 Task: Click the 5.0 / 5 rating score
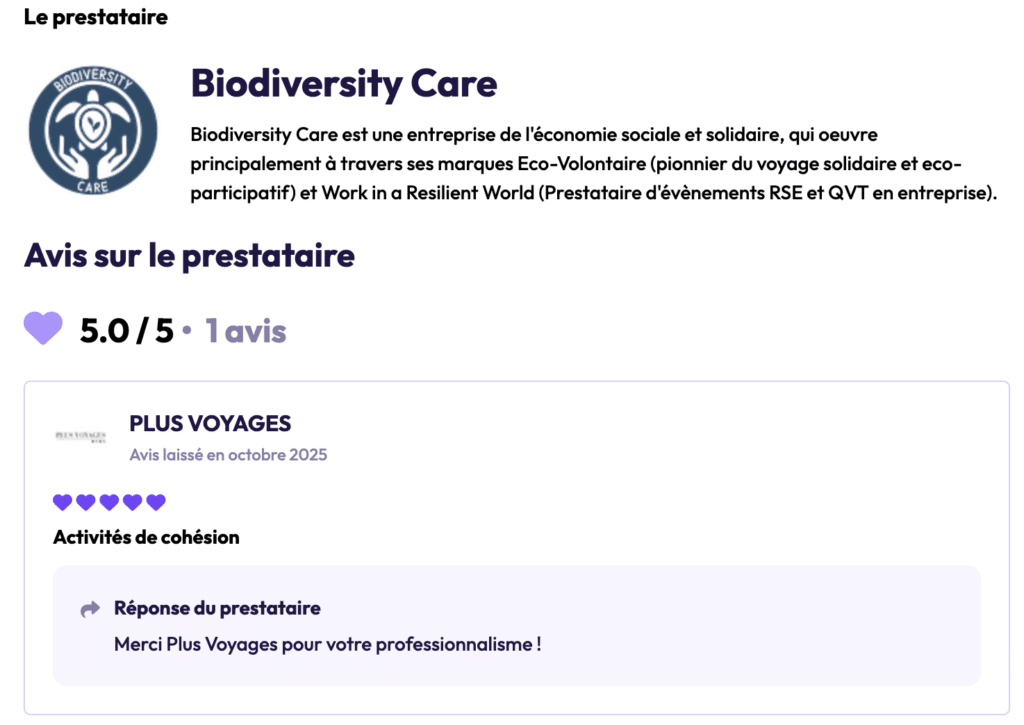point(126,330)
